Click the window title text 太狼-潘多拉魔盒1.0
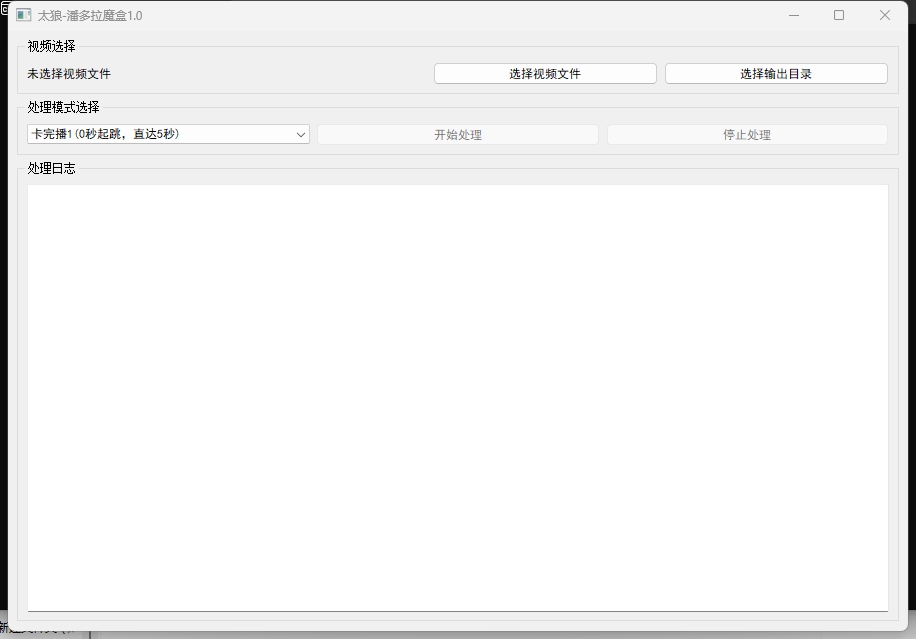This screenshot has width=916, height=639. click(x=90, y=15)
